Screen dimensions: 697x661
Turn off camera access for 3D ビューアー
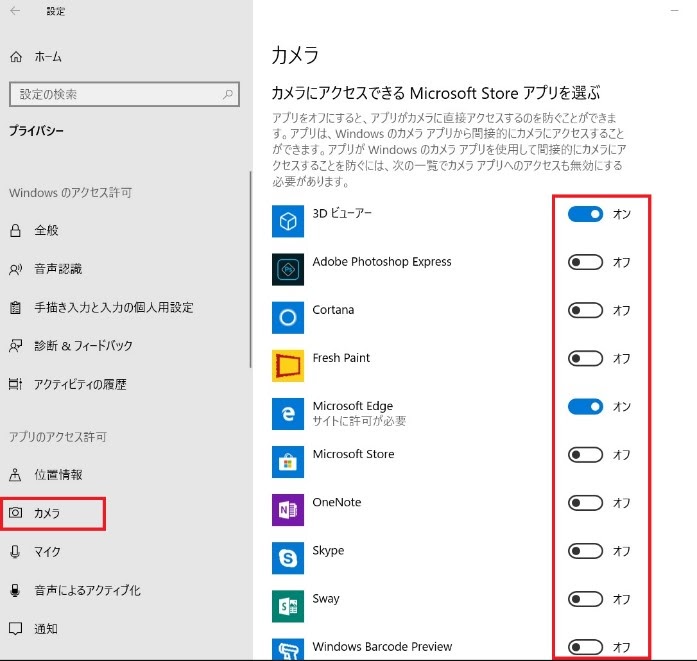585,214
